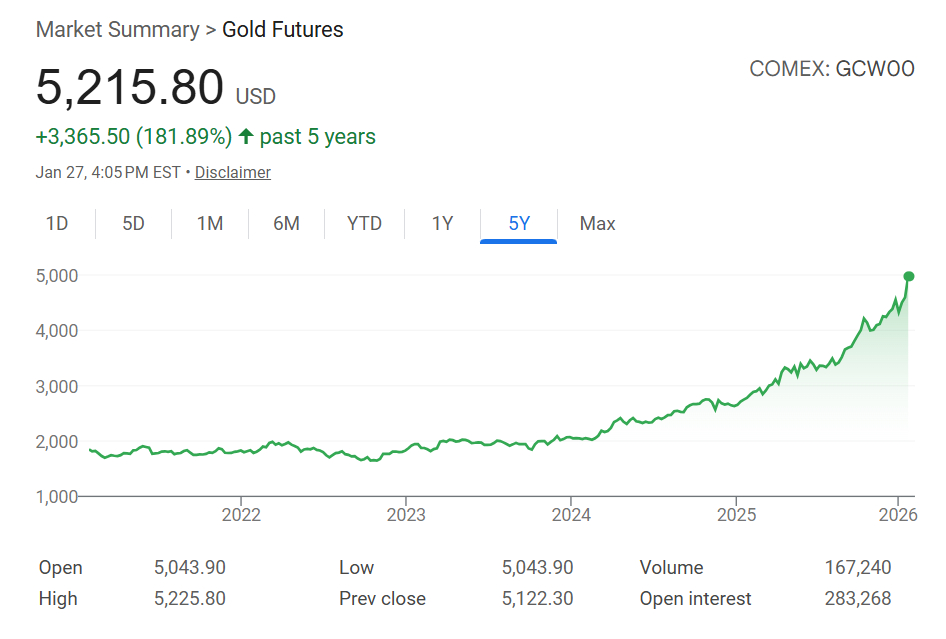Click the COMEX: GCW00 ticker label

(x=831, y=70)
